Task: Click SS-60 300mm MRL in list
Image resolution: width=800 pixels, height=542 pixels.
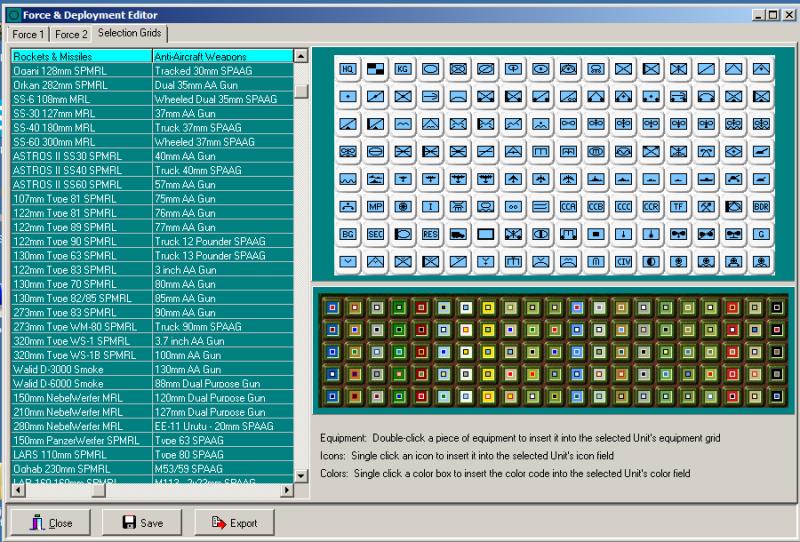Action: [82, 141]
